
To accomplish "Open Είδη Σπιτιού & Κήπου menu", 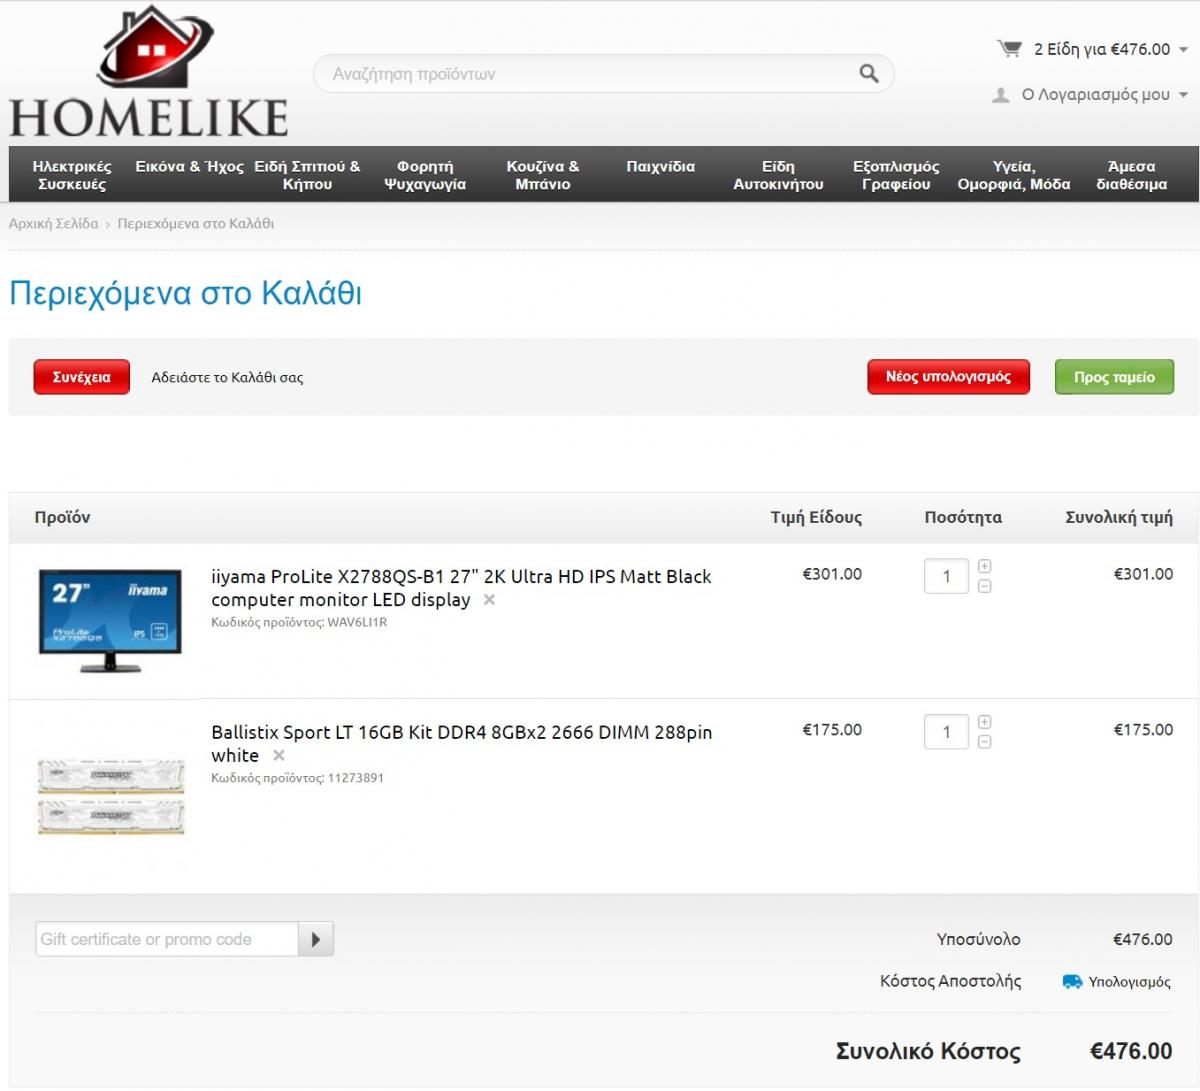I will click(x=307, y=175).
